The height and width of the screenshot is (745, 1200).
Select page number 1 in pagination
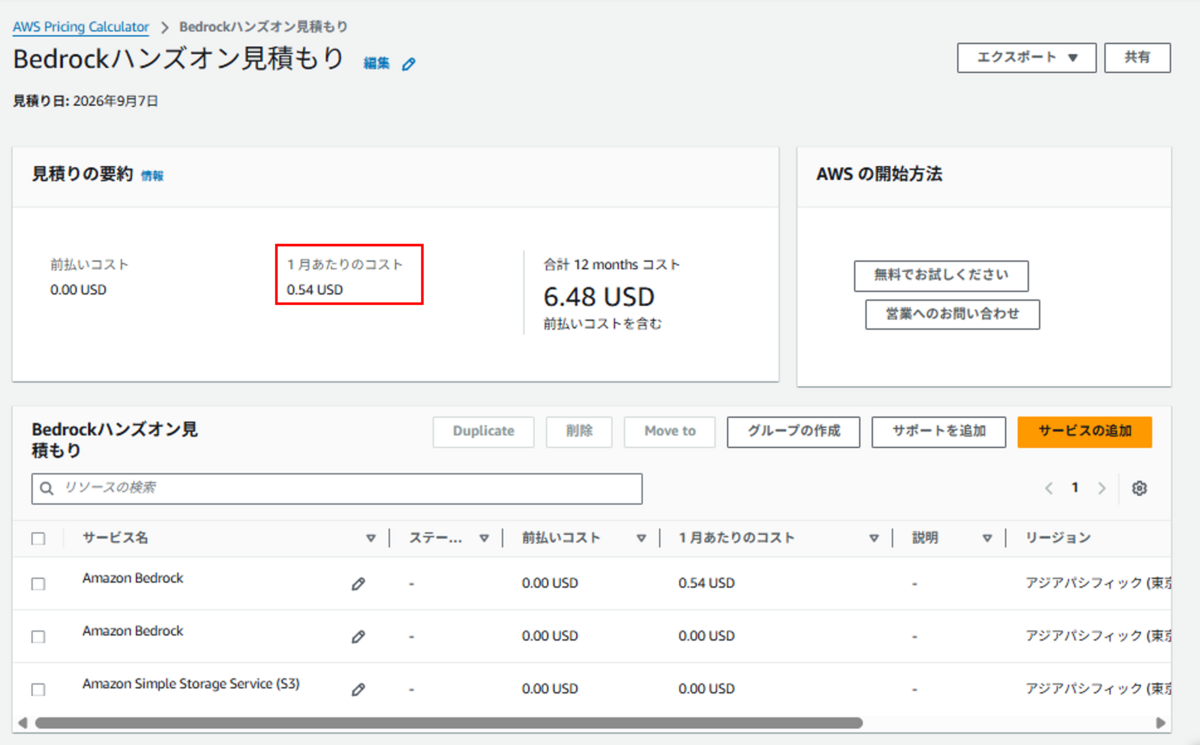pos(1075,488)
